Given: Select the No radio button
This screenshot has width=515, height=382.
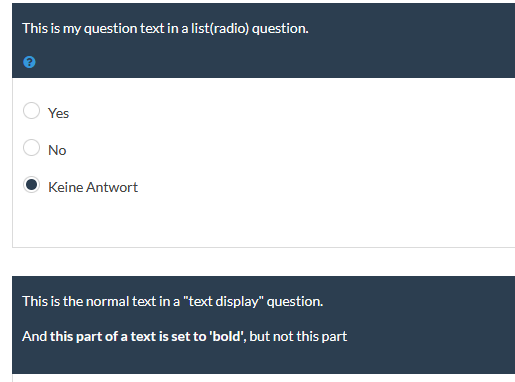Looking at the screenshot, I should [31, 148].
